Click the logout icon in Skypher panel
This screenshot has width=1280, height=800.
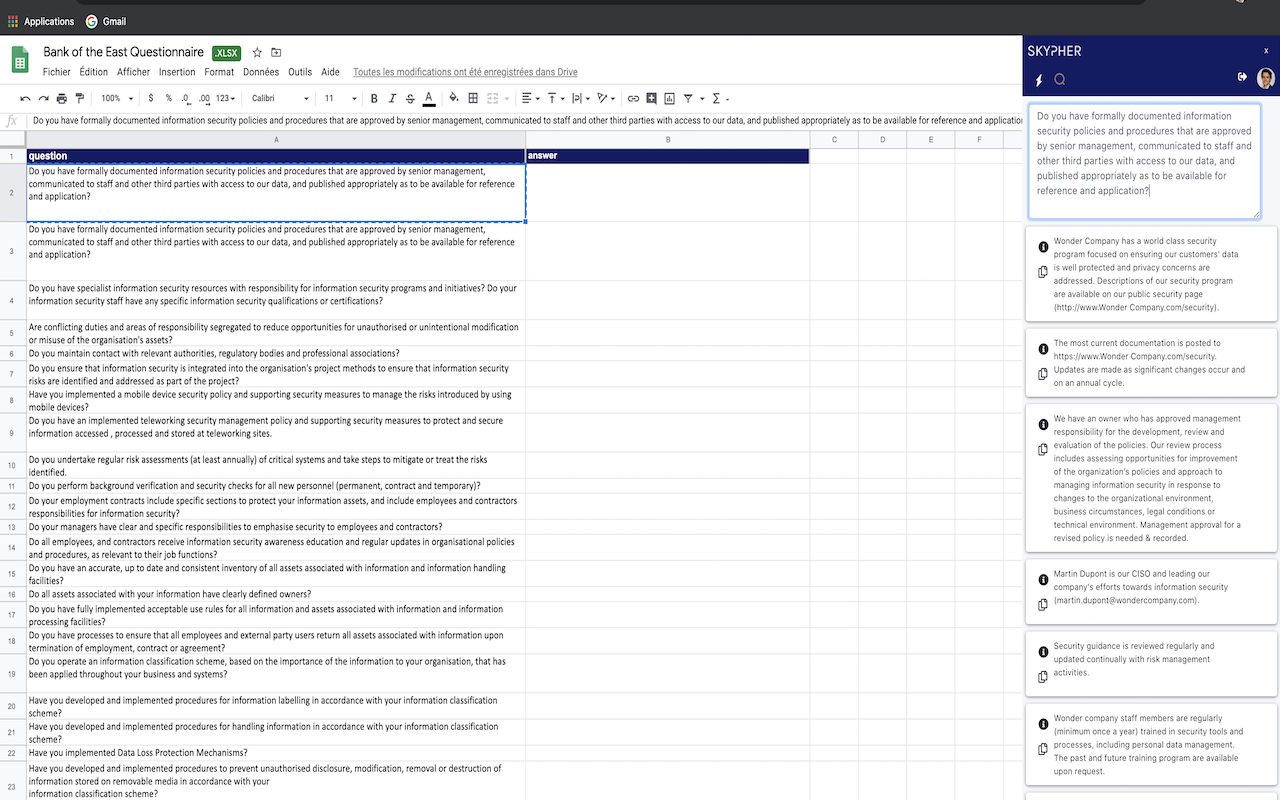point(1242,77)
